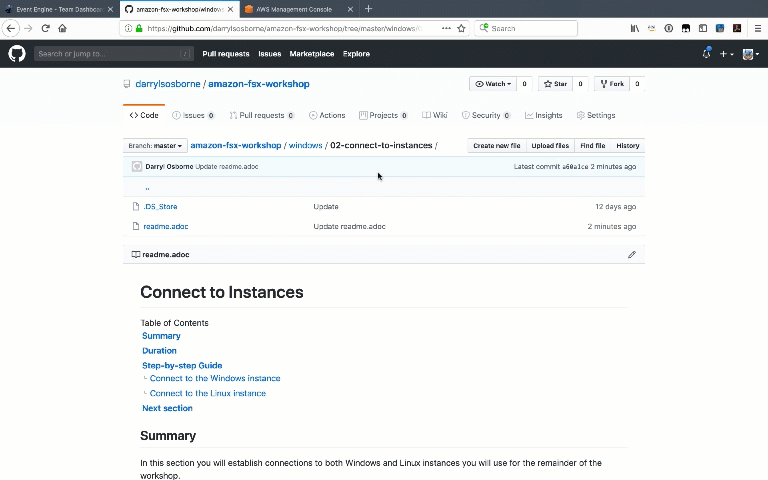Open the Actions tab
This screenshot has width=768, height=480.
[x=327, y=115]
